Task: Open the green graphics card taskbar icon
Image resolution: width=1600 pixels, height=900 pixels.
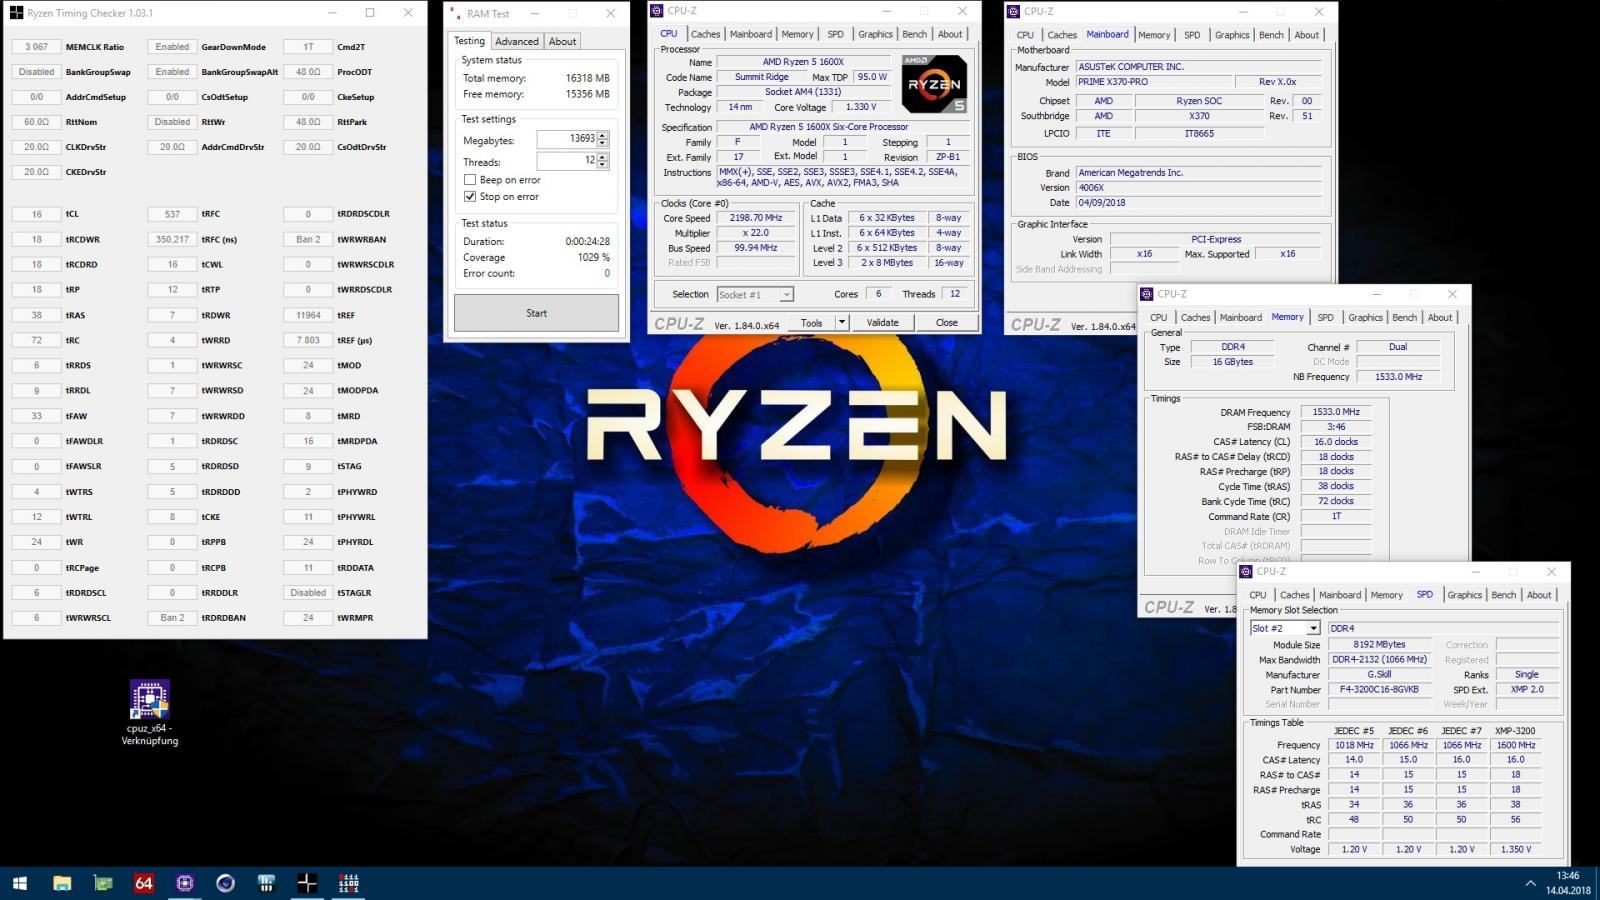Action: [x=103, y=883]
